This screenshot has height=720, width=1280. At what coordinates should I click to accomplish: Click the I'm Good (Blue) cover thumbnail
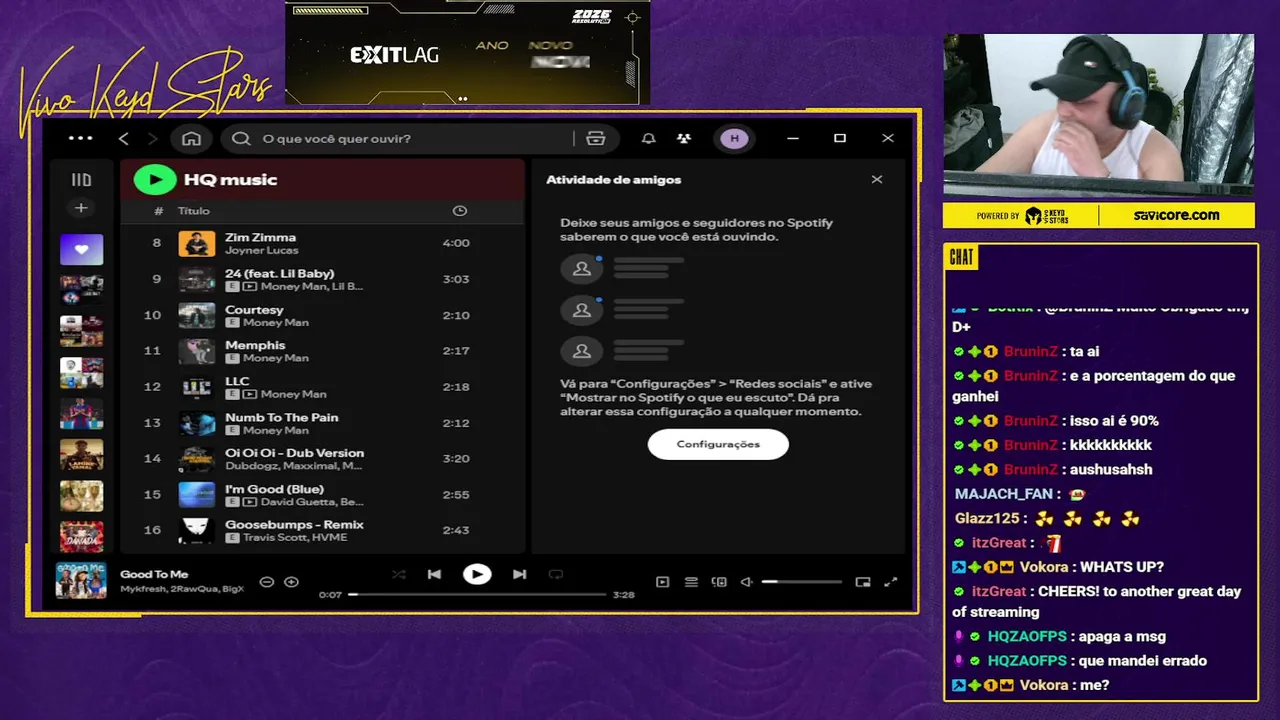(x=197, y=495)
